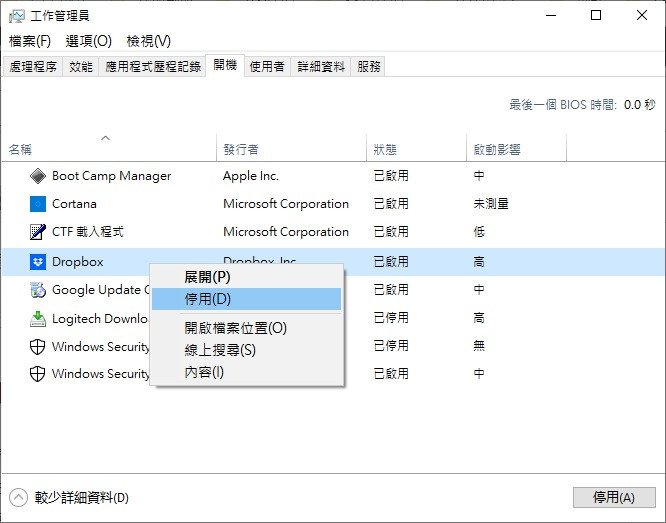Select the 開機 tab
This screenshot has height=523, width=666.
tap(225, 65)
